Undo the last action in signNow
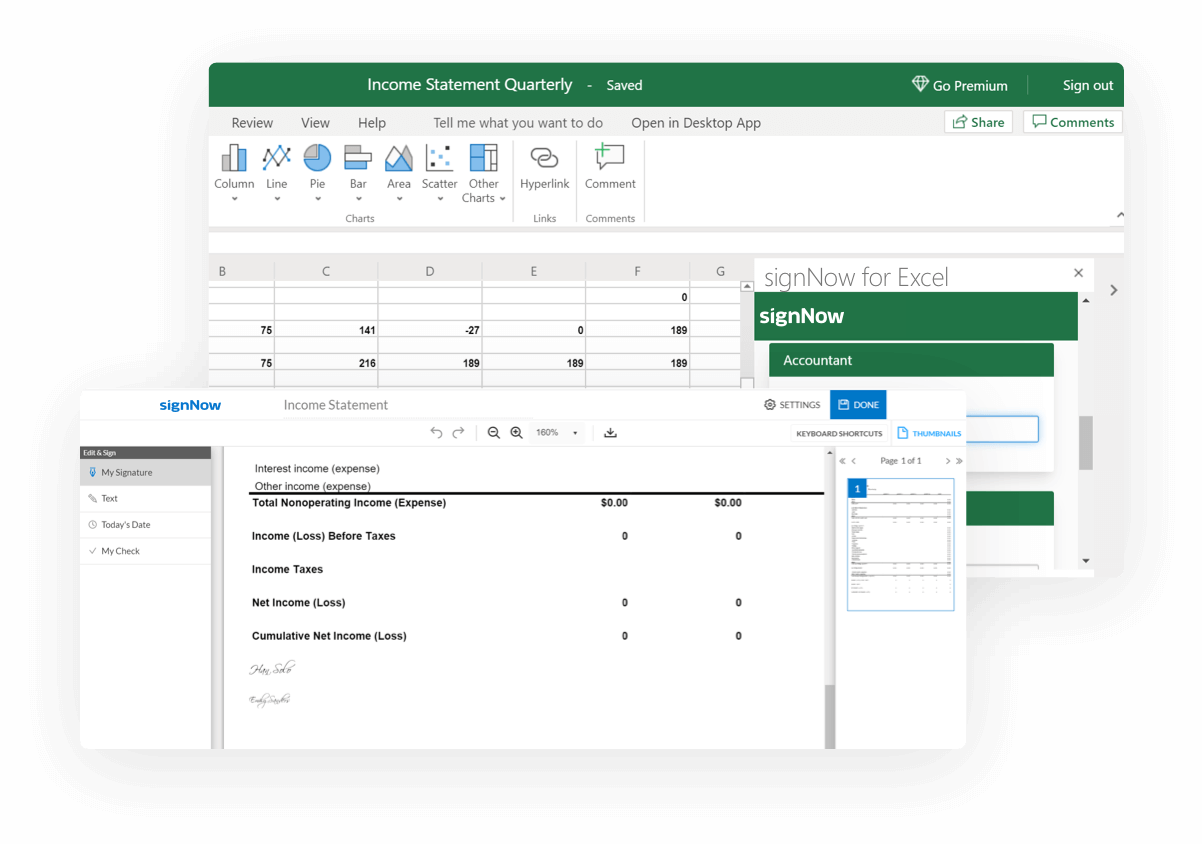Image resolution: width=1202 pixels, height=844 pixels. tap(436, 433)
